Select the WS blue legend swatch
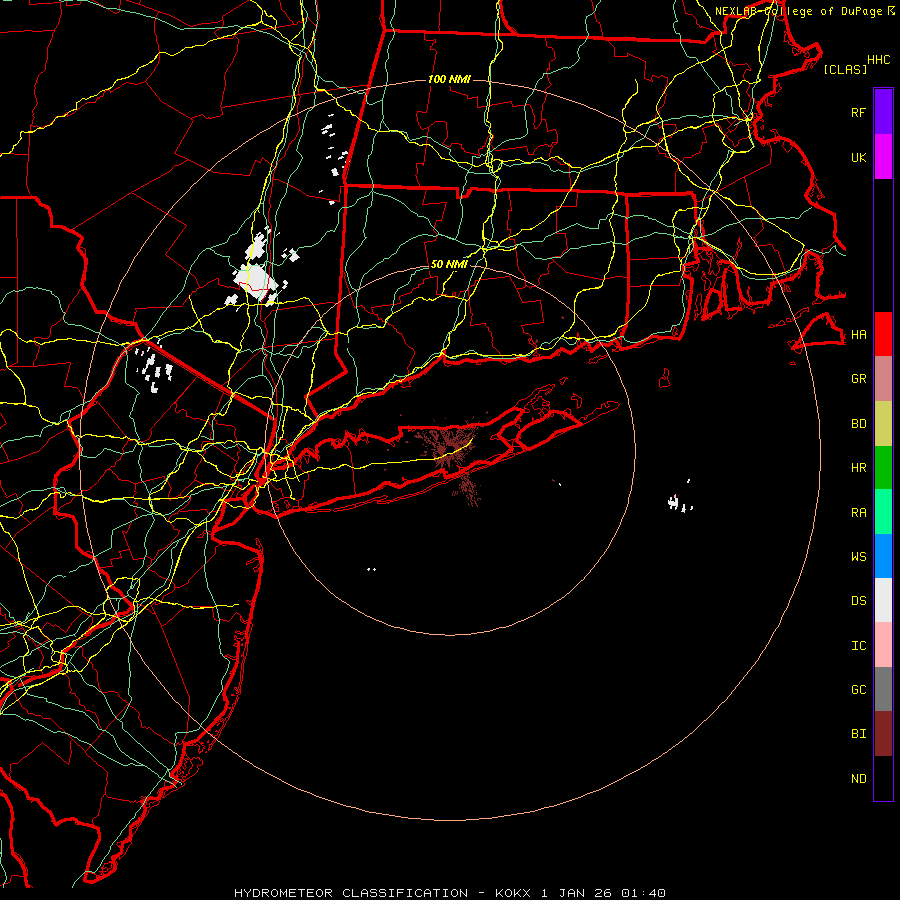This screenshot has width=900, height=900. pyautogui.click(x=883, y=556)
